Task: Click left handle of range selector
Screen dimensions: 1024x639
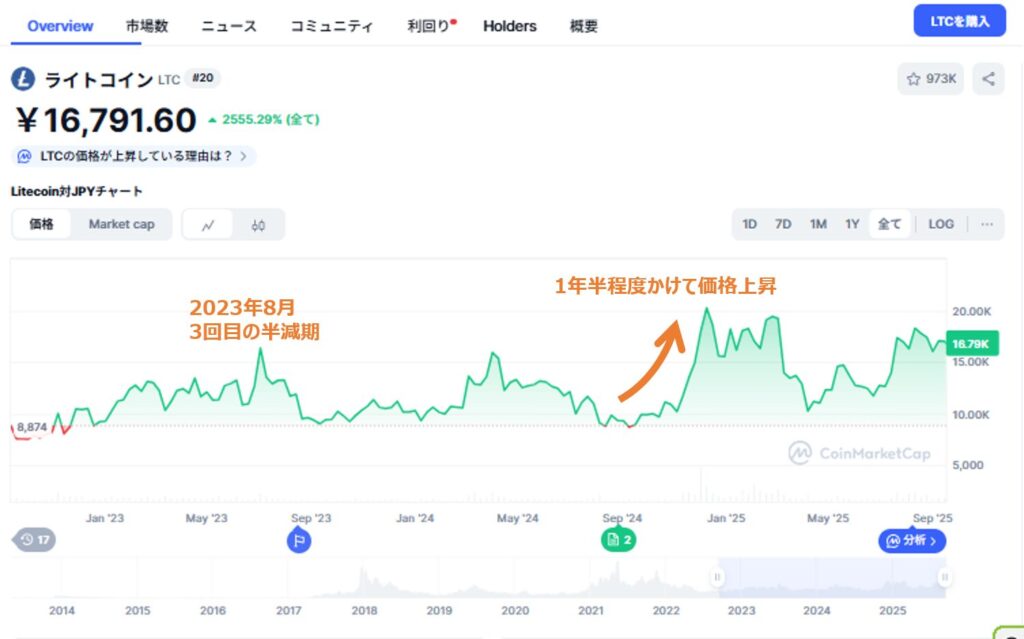Action: tap(717, 577)
